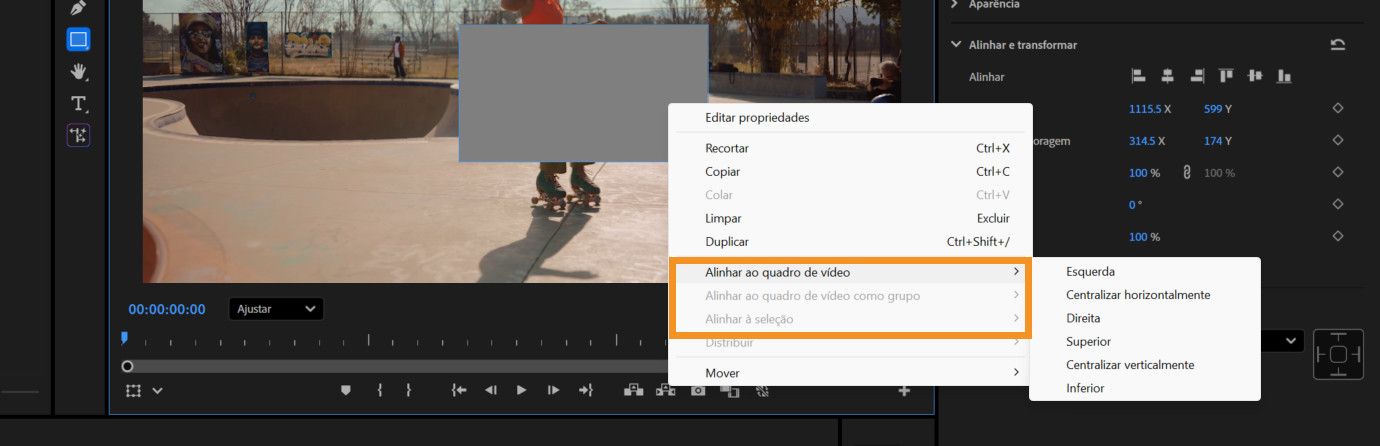Click the Mark In bracket button
This screenshot has height=446, width=1380.
[x=379, y=391]
